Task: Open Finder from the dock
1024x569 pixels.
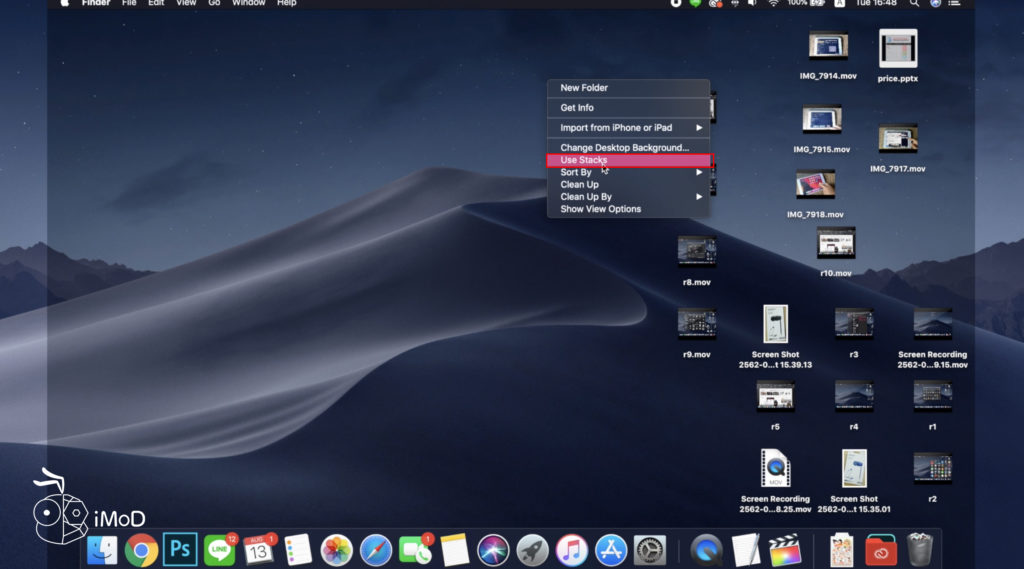Action: [103, 551]
